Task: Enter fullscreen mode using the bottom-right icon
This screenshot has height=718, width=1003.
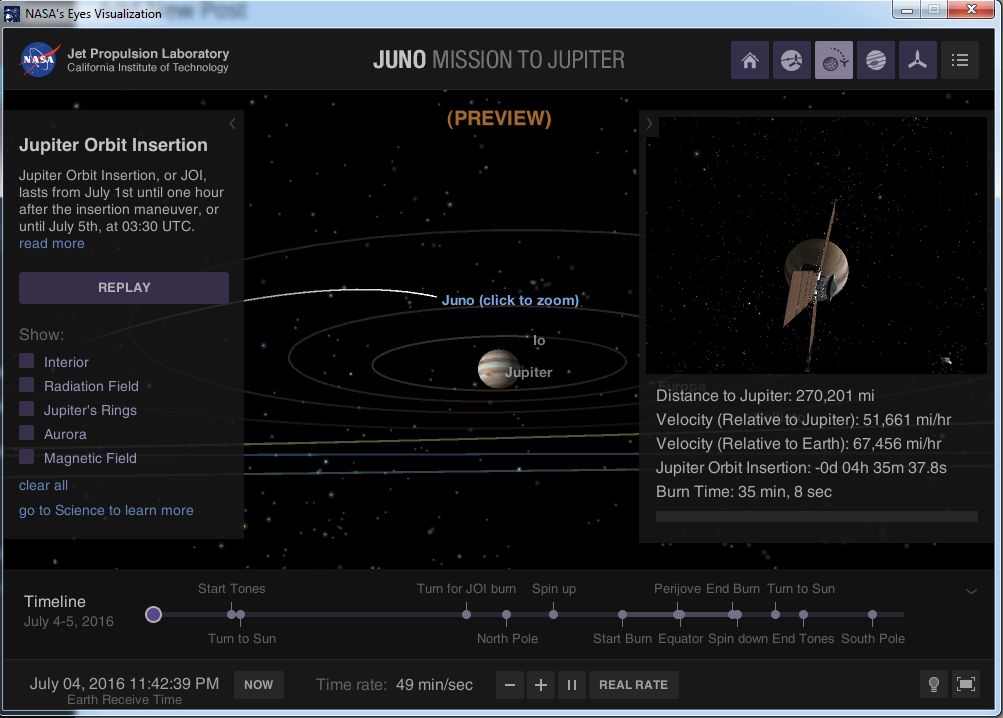Action: pos(966,684)
